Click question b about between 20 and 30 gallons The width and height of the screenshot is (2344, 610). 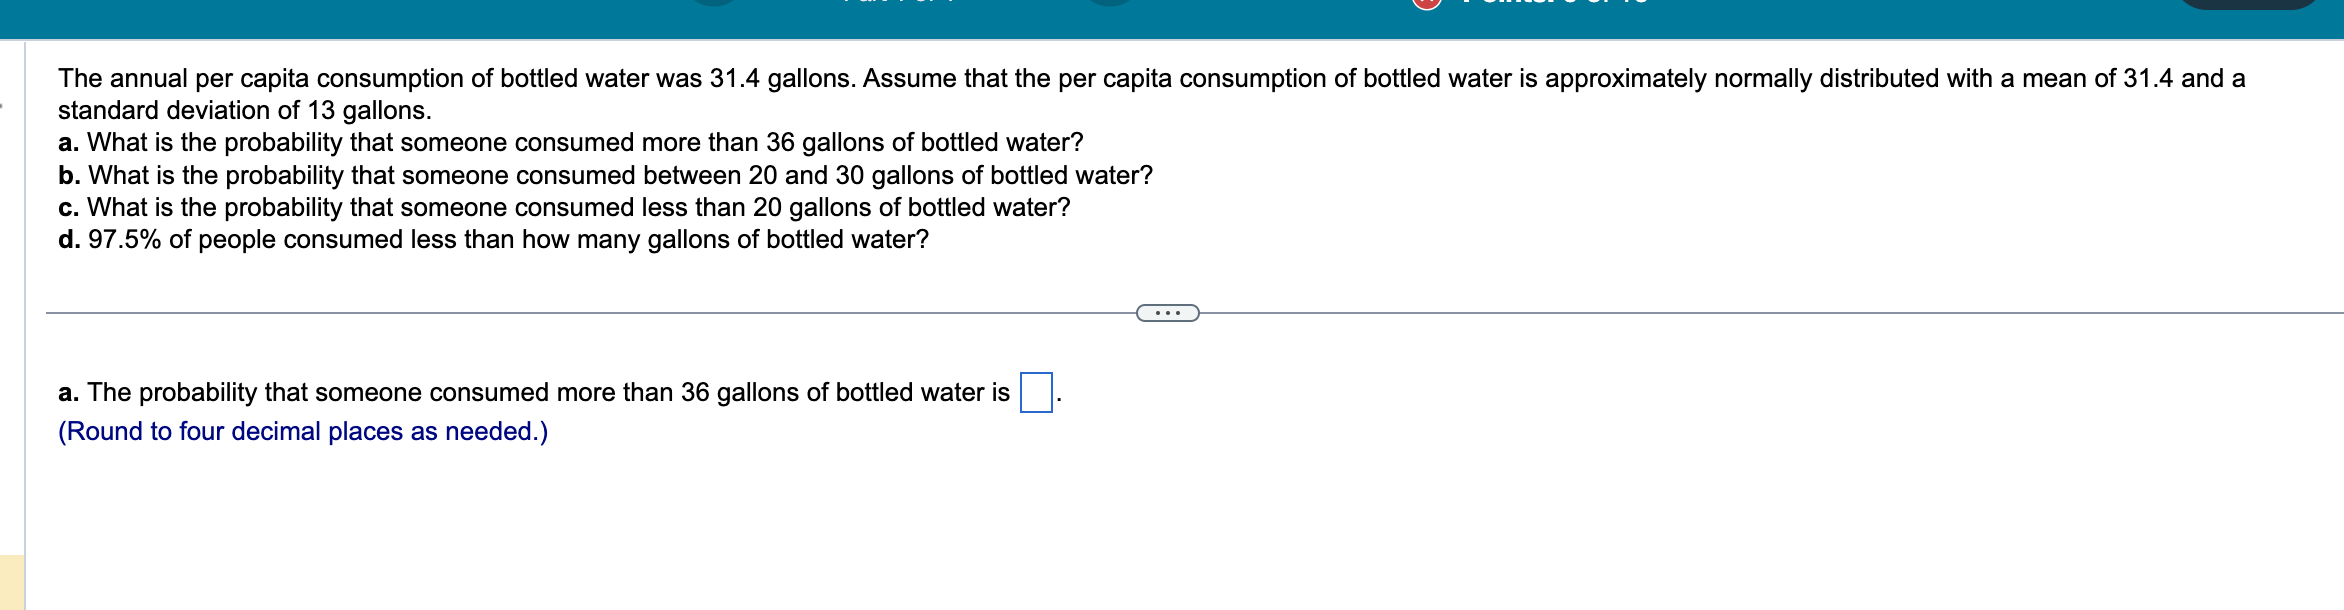pos(605,175)
